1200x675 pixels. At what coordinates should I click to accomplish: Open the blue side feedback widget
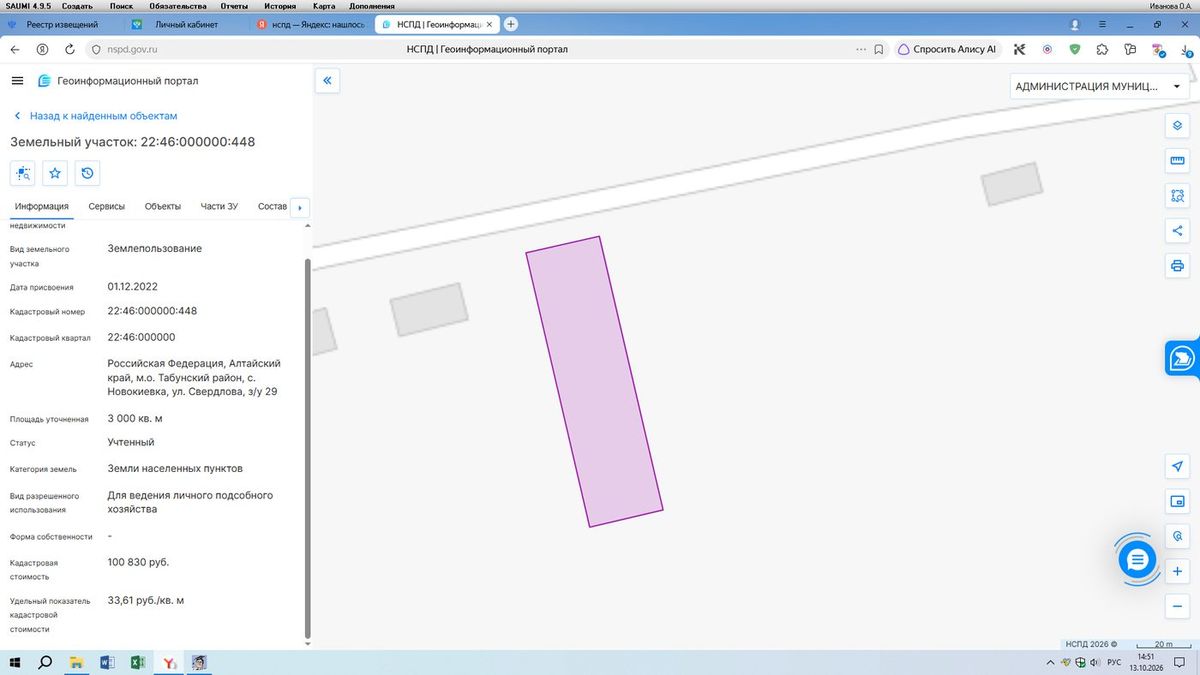click(x=1182, y=358)
